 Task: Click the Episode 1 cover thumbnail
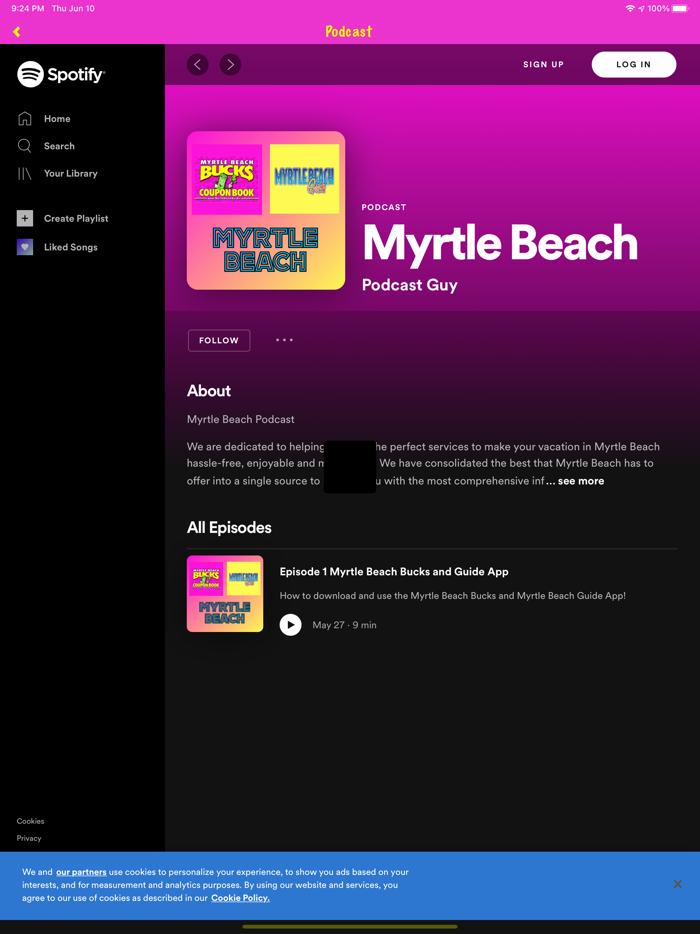tap(225, 594)
